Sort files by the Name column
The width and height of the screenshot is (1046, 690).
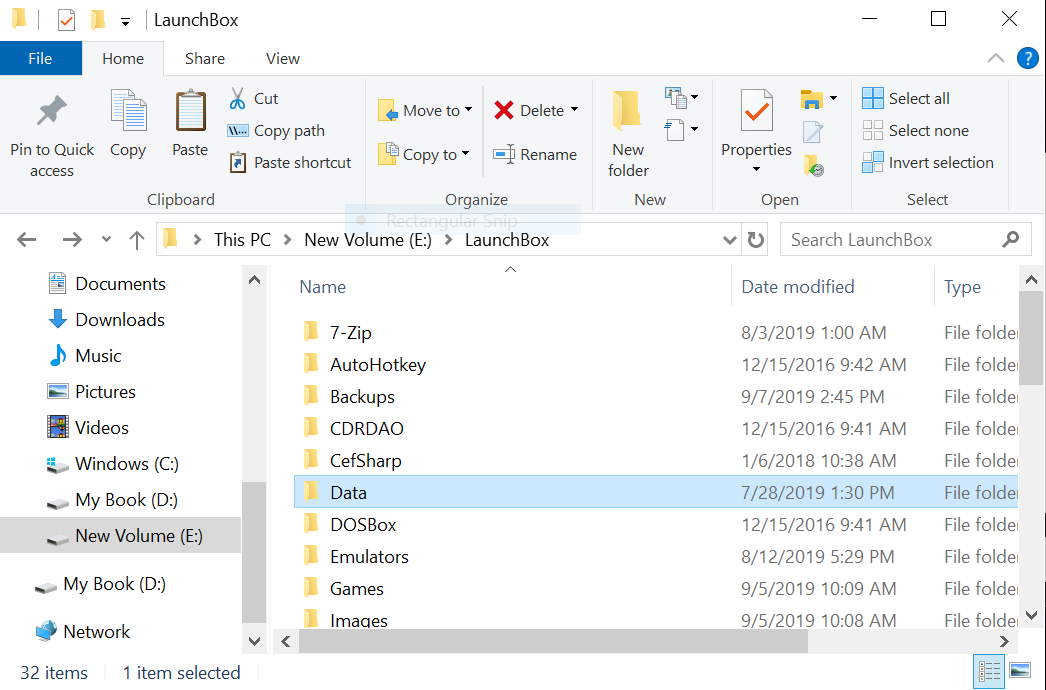point(323,287)
